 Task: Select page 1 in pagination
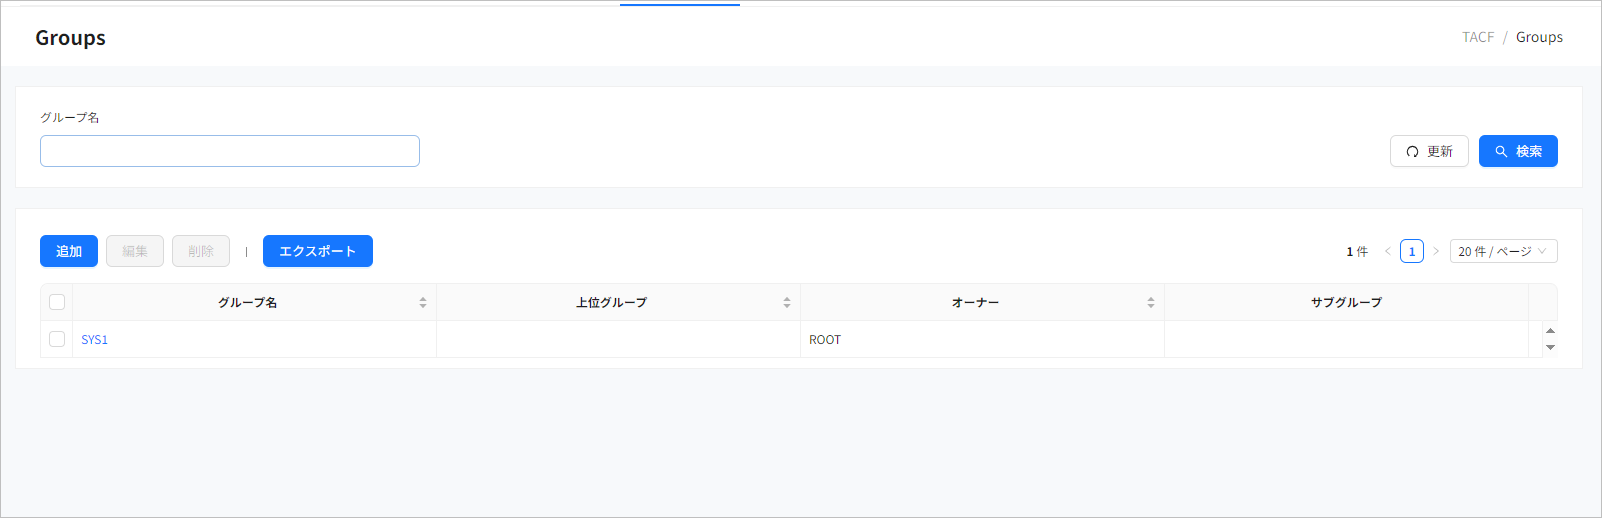coord(1412,251)
